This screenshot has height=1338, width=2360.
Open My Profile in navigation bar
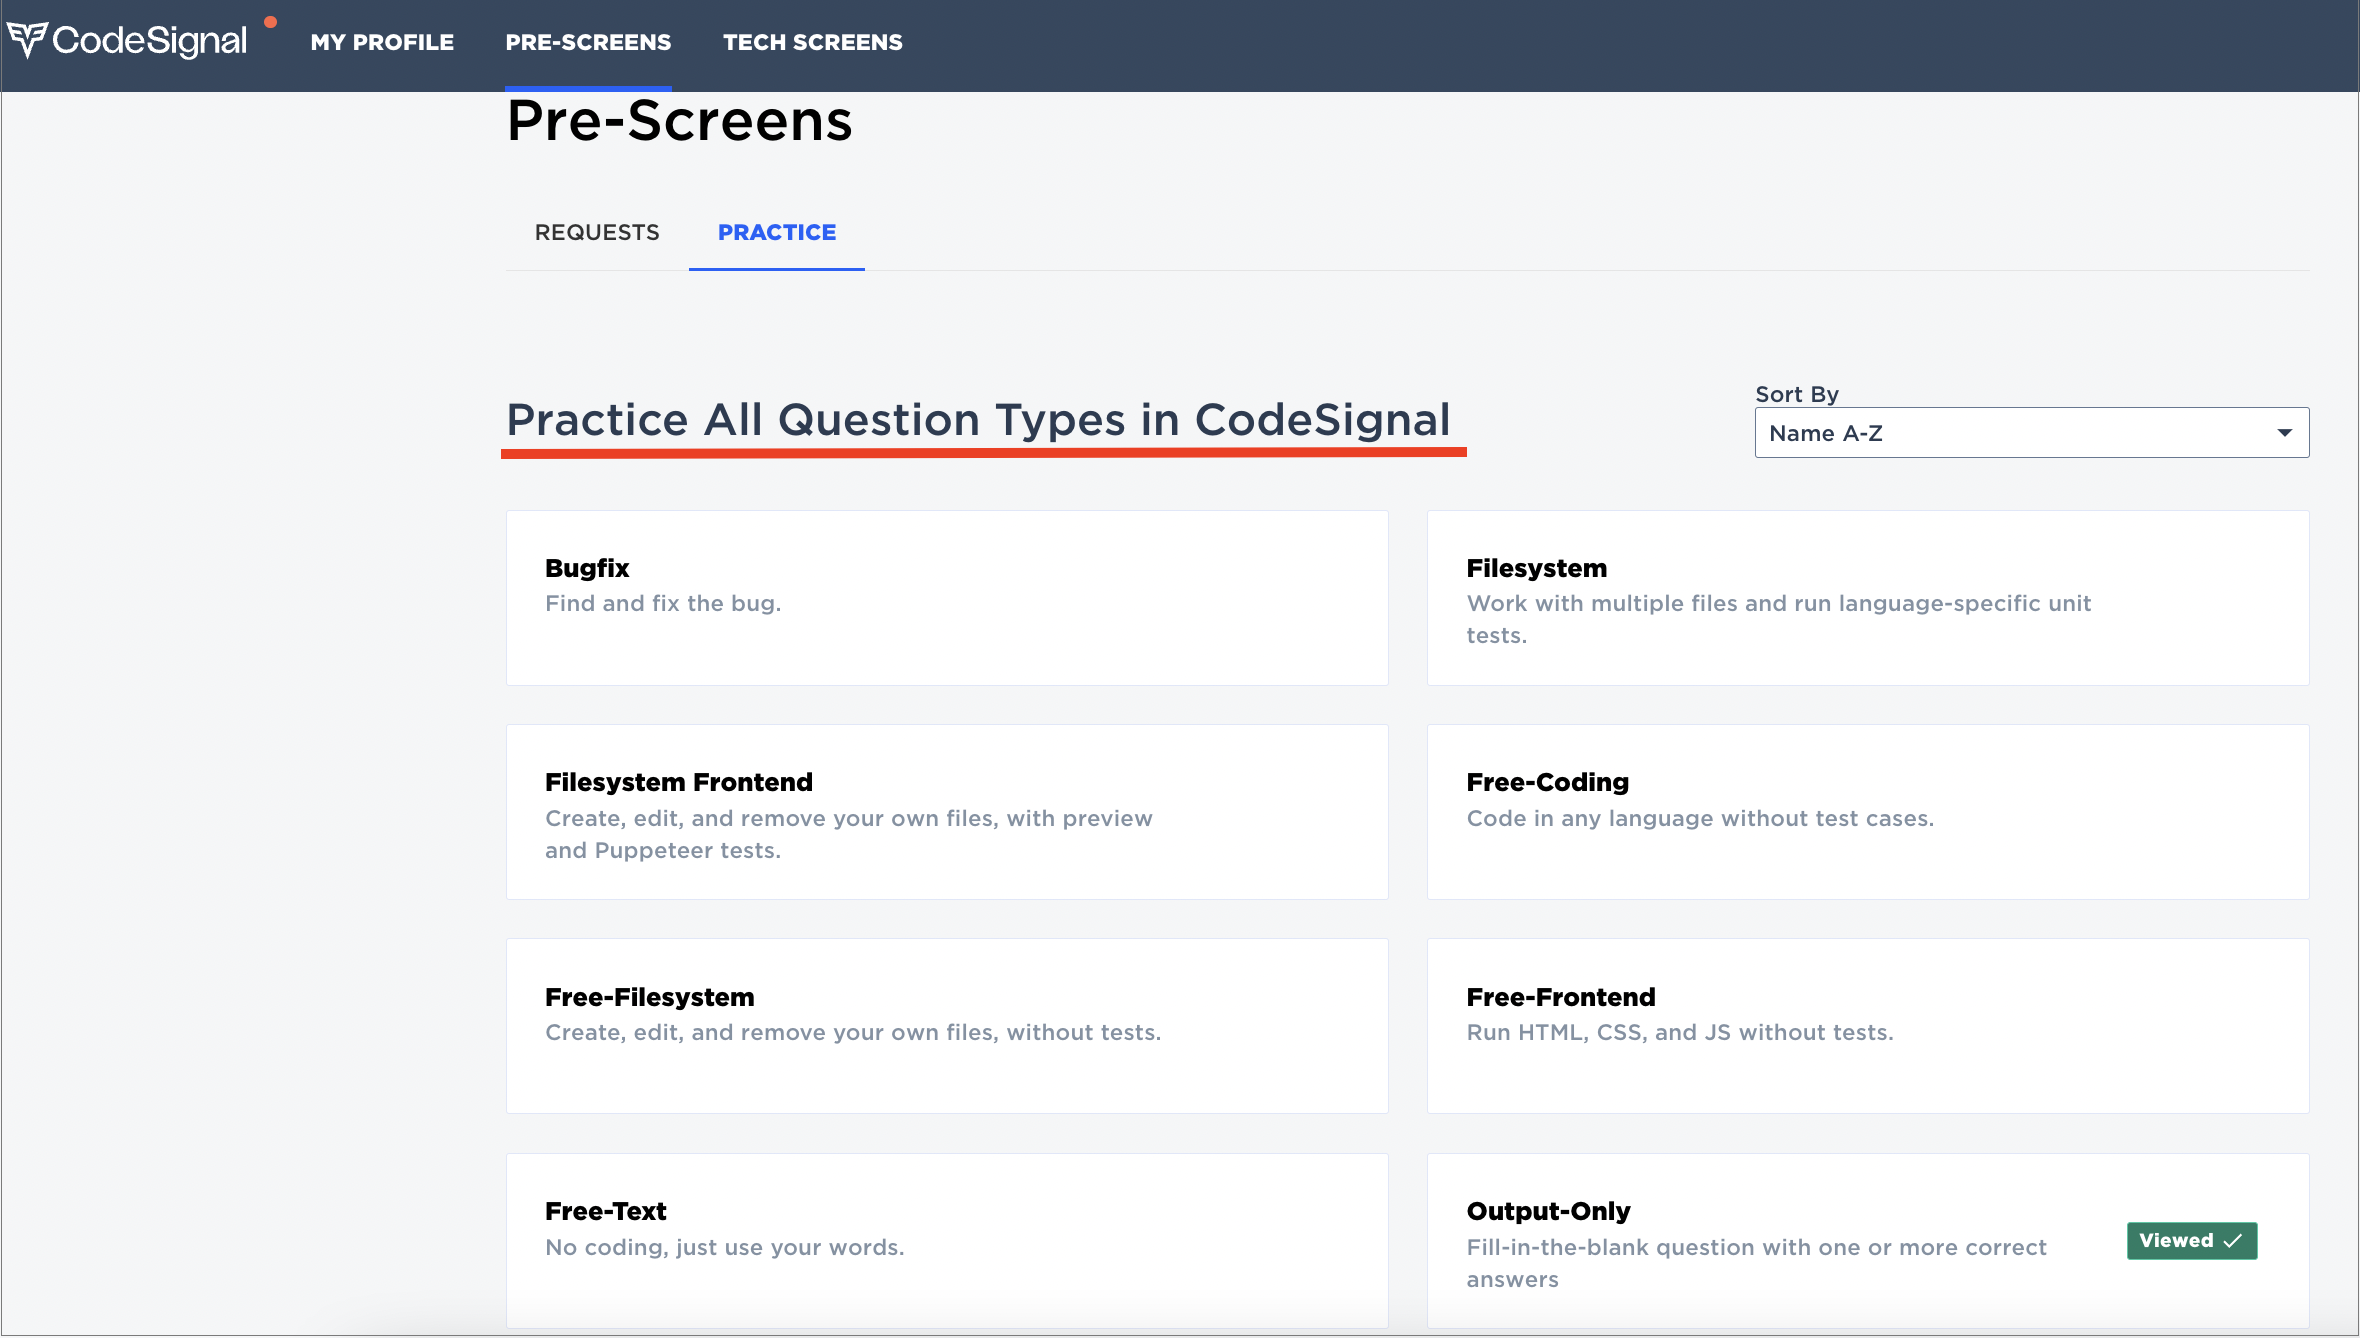(382, 42)
